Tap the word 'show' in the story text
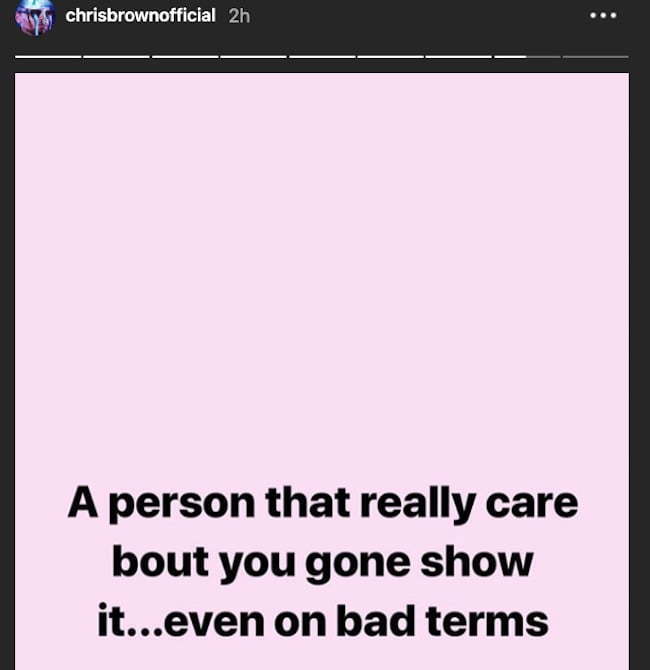Image resolution: width=650 pixels, height=670 pixels. pyautogui.click(x=476, y=562)
